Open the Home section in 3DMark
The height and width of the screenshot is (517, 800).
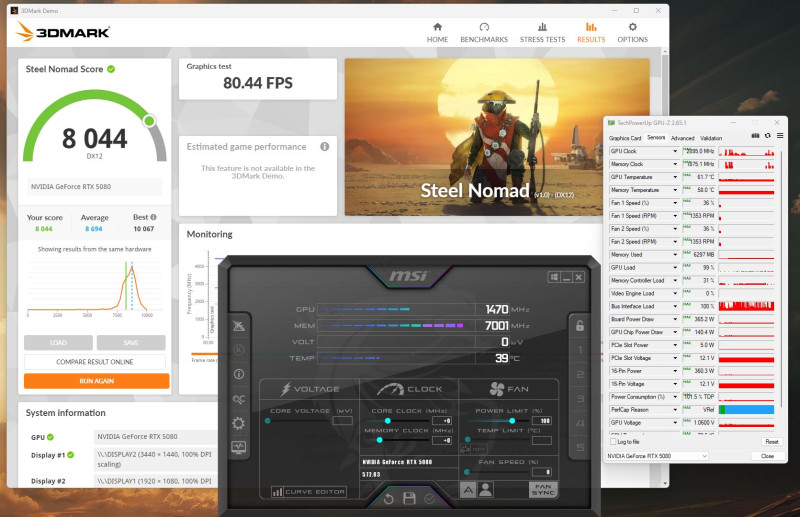437,33
